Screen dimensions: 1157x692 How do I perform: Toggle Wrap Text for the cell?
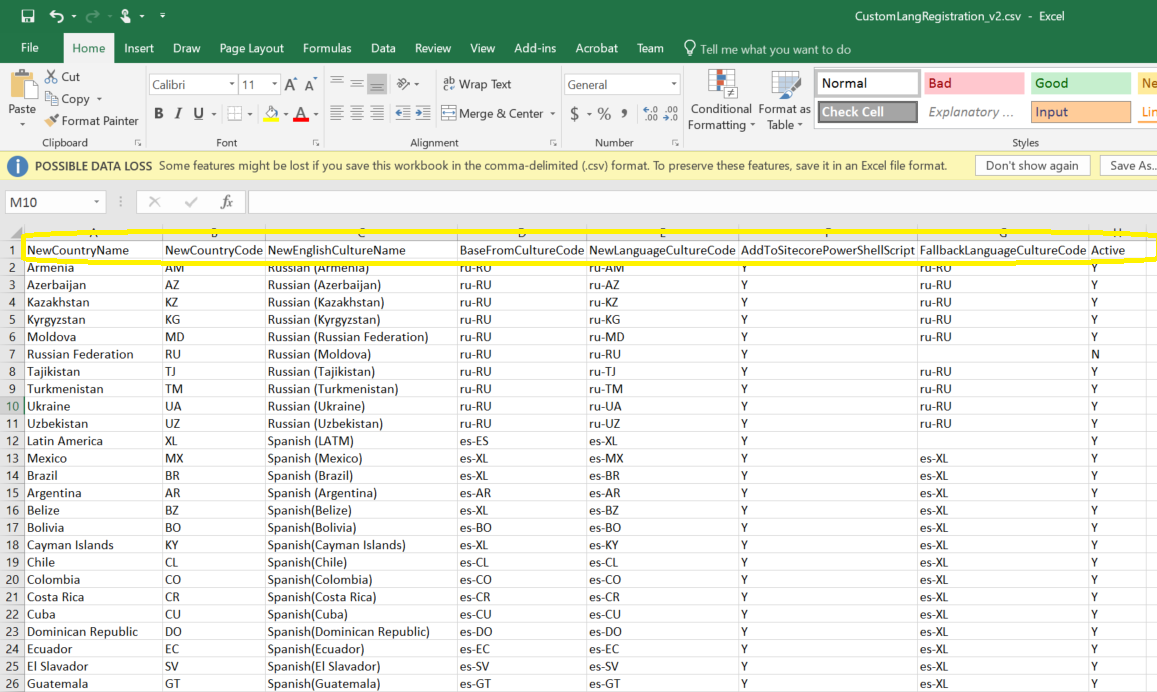[476, 85]
